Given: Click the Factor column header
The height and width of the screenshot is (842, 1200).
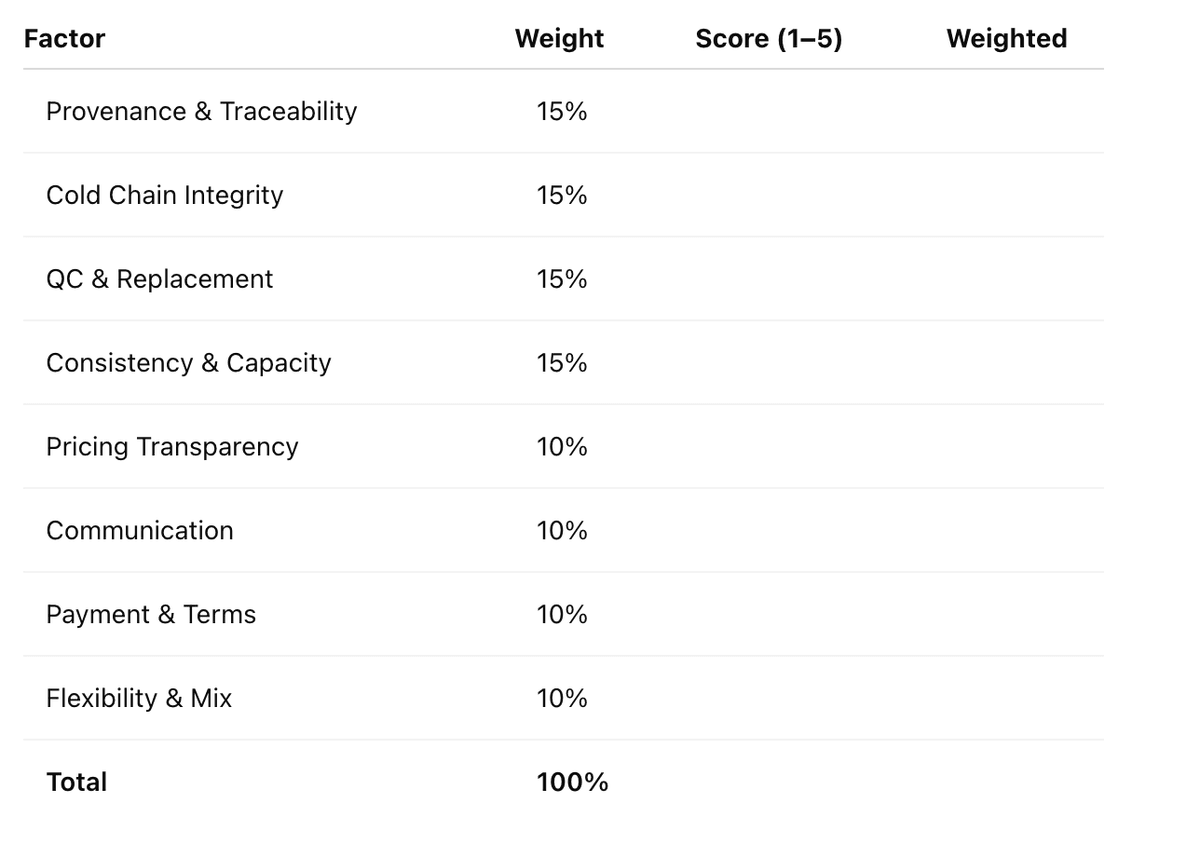Looking at the screenshot, I should pyautogui.click(x=65, y=39).
